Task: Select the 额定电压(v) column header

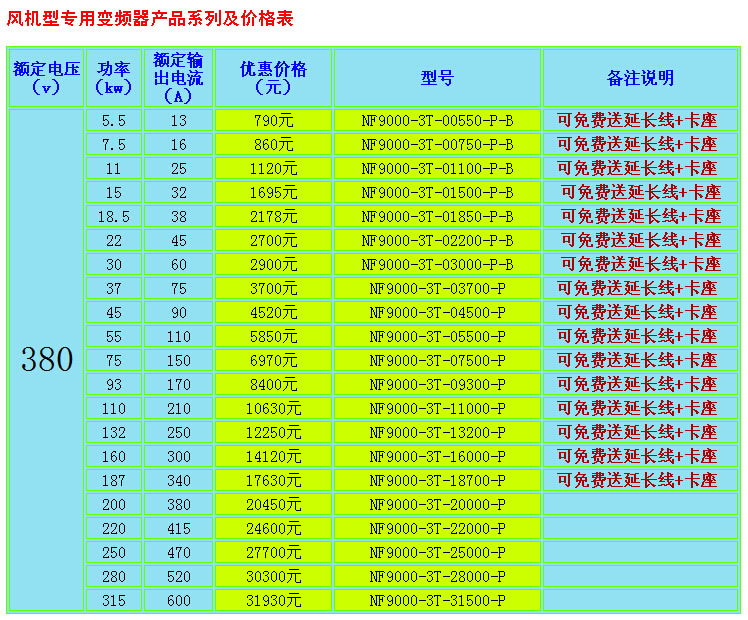Action: (x=46, y=78)
